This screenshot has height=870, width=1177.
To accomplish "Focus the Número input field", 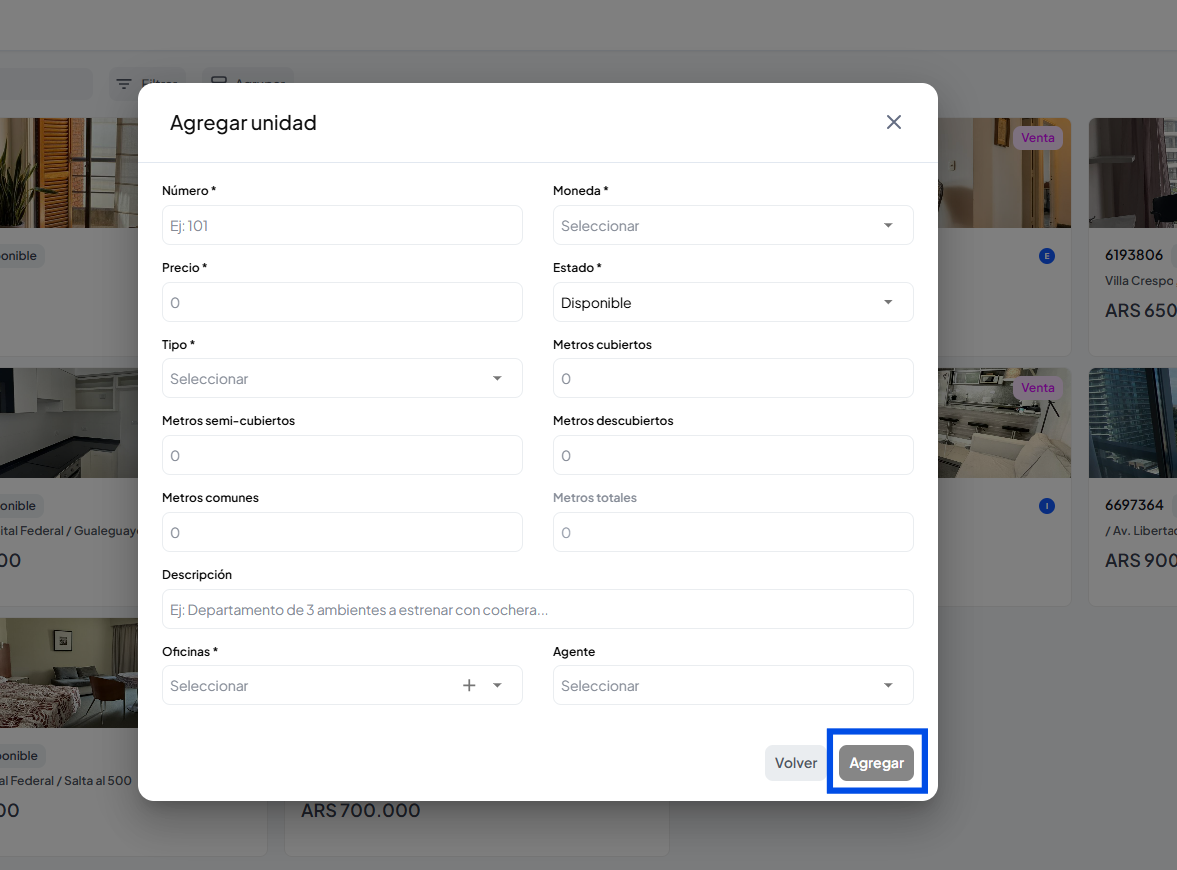I will (342, 225).
